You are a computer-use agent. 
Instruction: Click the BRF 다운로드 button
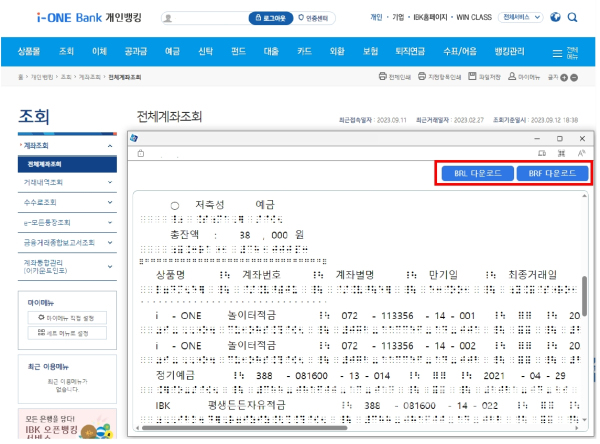552,173
